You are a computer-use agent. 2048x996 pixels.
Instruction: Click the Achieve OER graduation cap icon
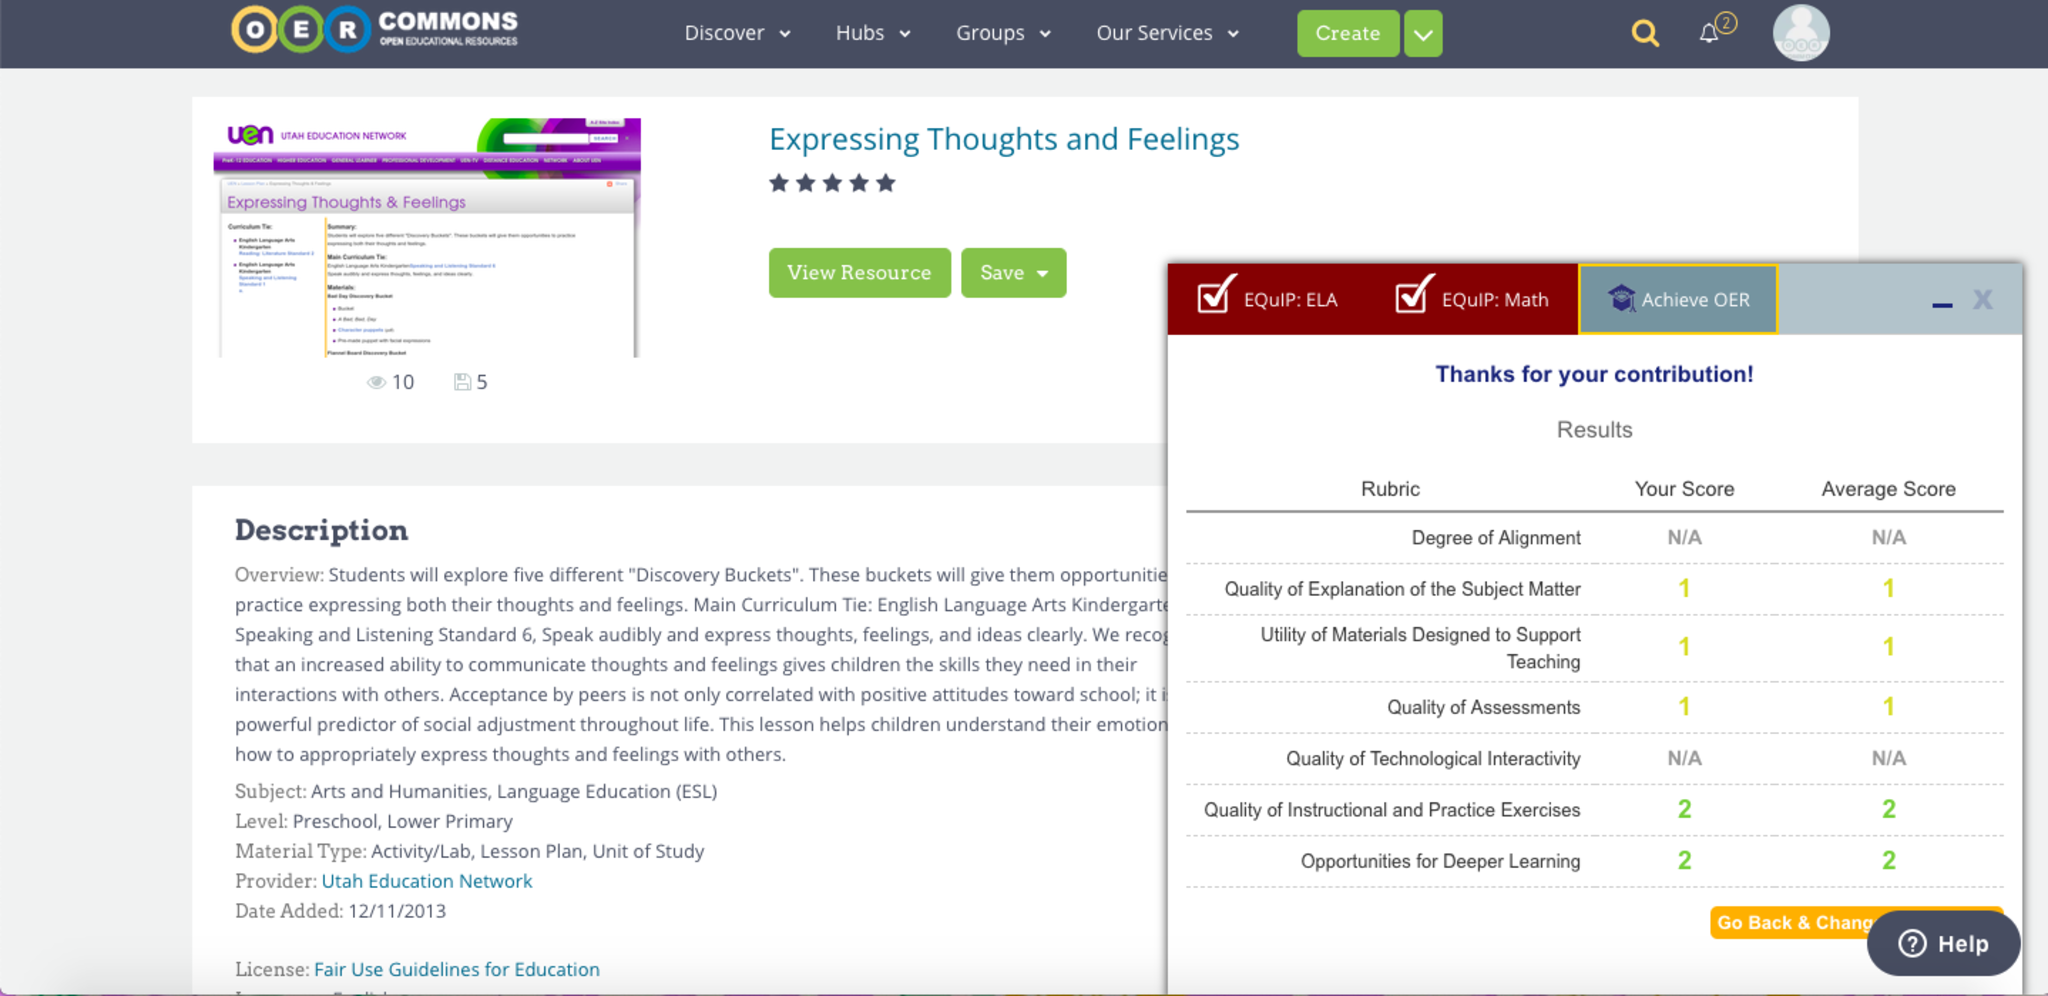coord(1621,299)
